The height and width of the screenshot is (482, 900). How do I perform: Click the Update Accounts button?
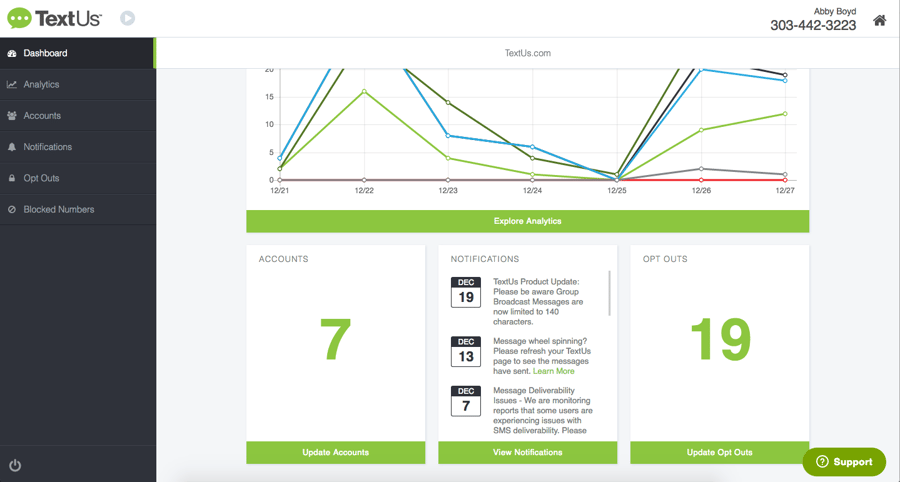click(336, 452)
